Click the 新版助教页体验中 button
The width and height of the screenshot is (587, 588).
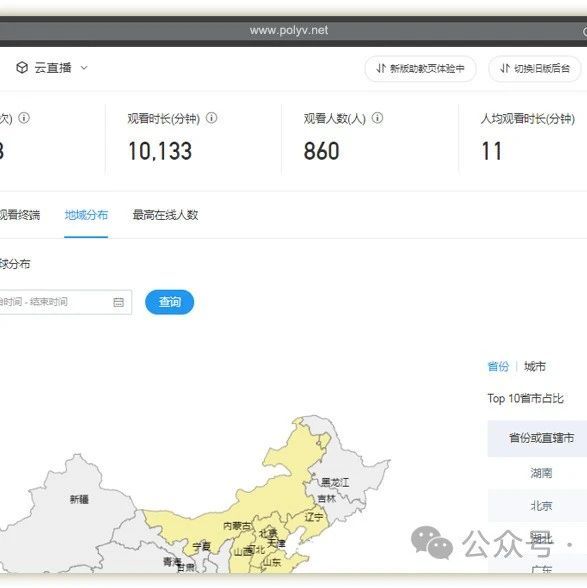[420, 69]
